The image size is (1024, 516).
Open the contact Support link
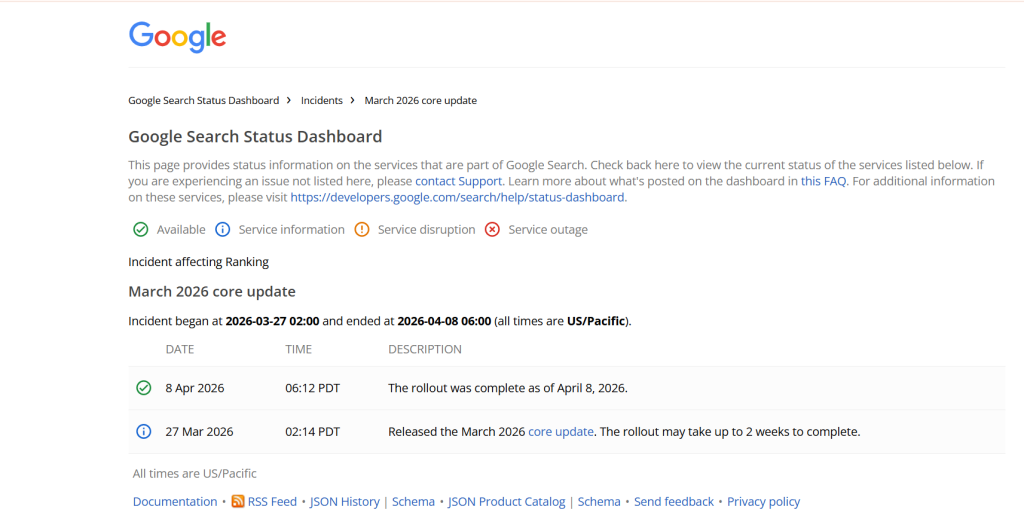tap(458, 181)
